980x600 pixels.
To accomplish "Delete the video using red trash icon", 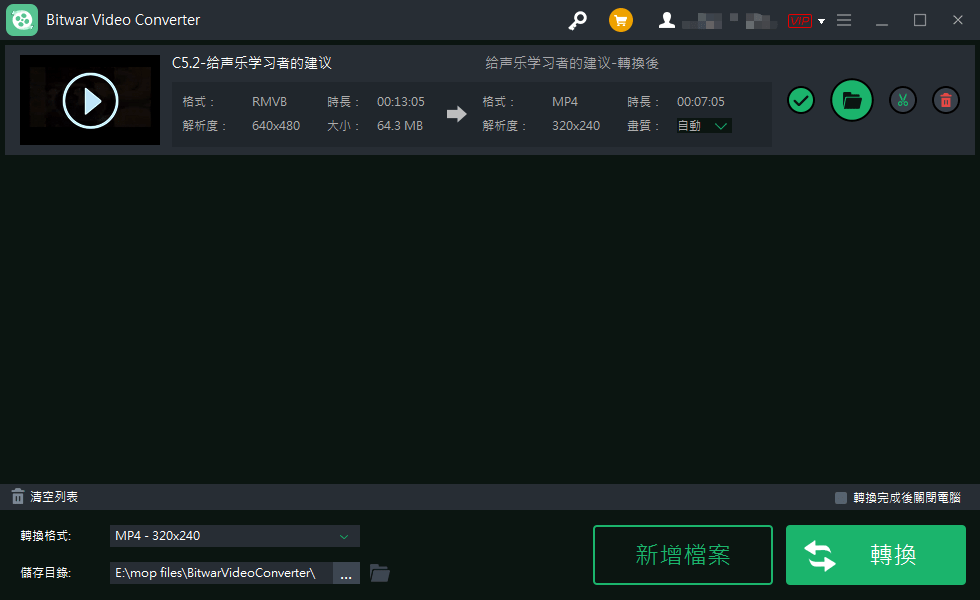I will tap(945, 100).
